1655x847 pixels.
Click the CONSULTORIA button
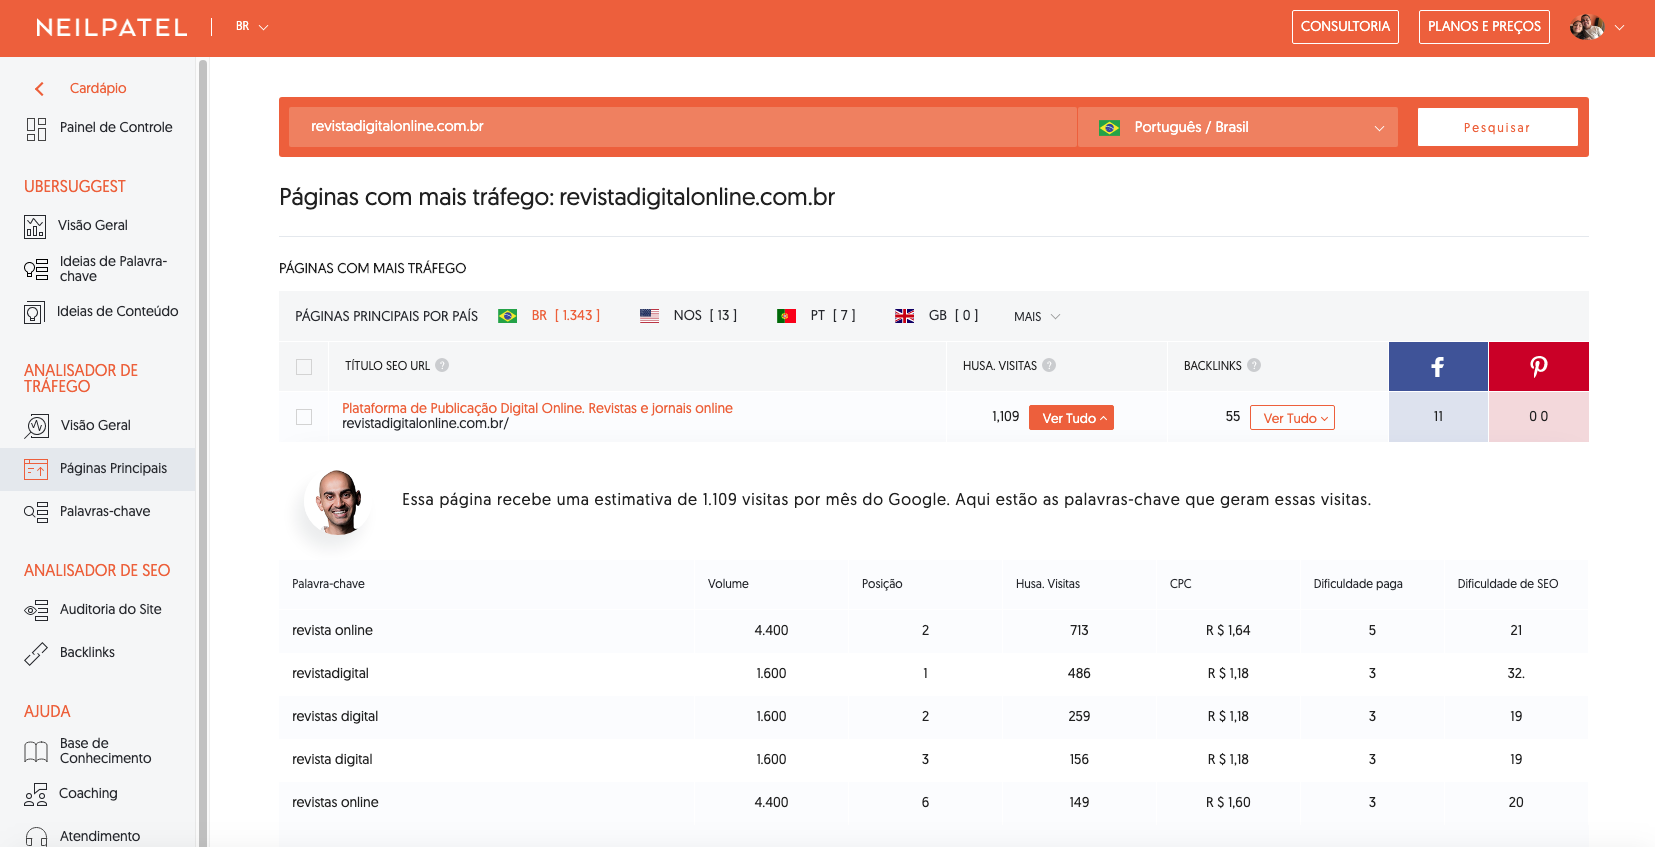tap(1345, 27)
